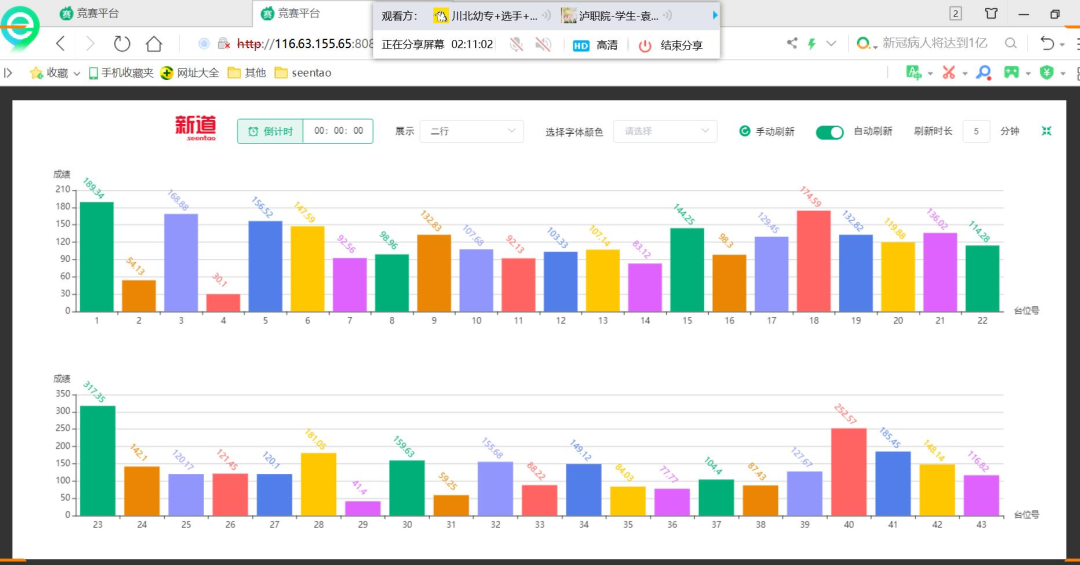The width and height of the screenshot is (1080, 565).
Task: Click the fullscreen icon beside 分钟
Action: pyautogui.click(x=1046, y=131)
